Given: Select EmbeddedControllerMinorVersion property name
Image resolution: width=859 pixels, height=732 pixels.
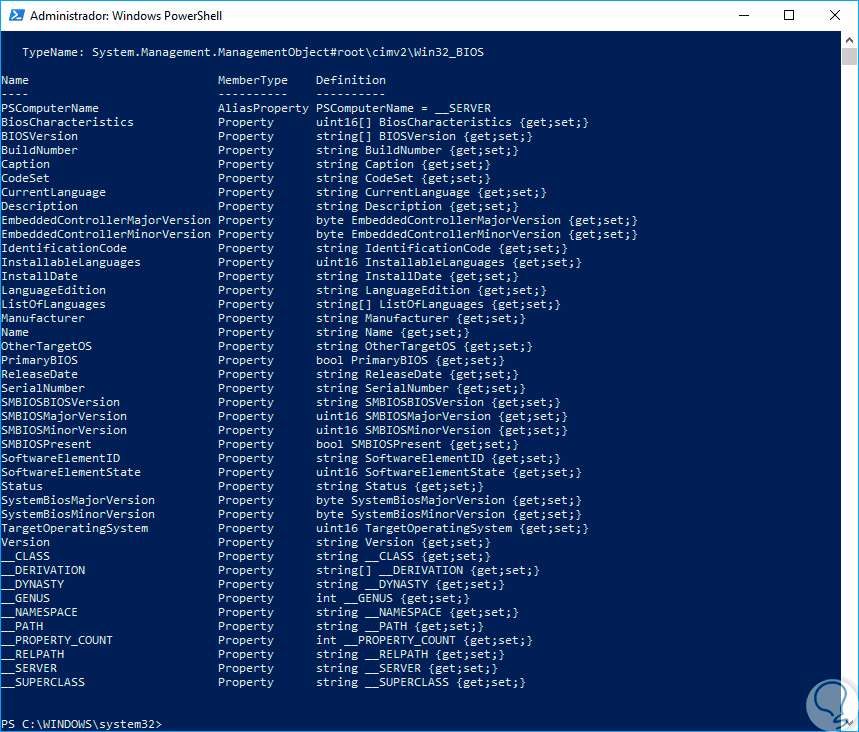Looking at the screenshot, I should (106, 235).
